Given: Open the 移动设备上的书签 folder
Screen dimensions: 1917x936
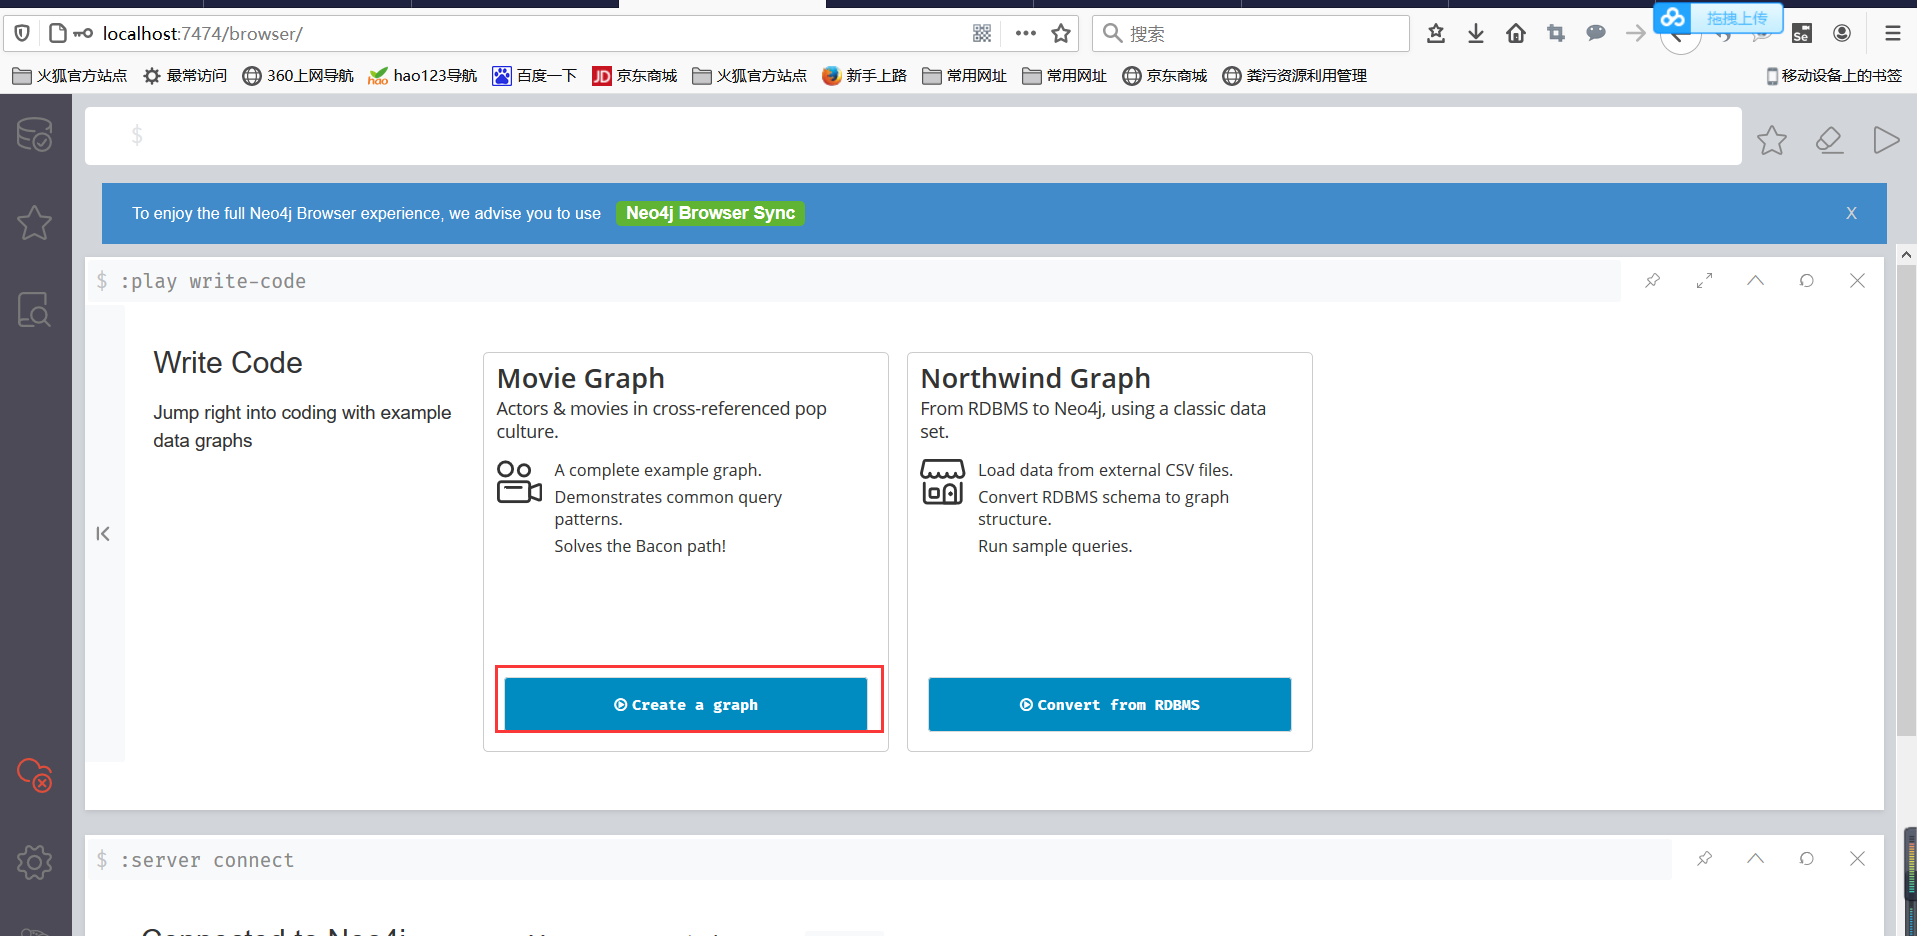Looking at the screenshot, I should pos(1834,76).
